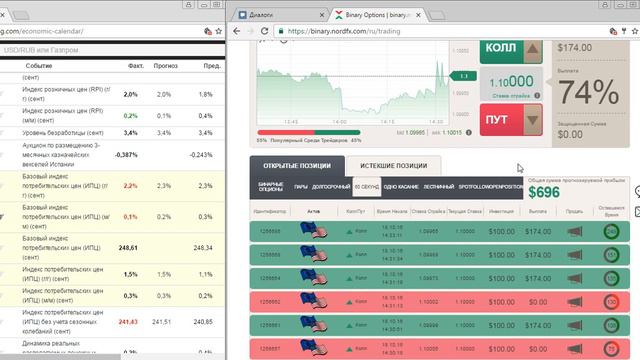Click the 248,61 actual value
This screenshot has width=640, height=360.
pos(128,248)
